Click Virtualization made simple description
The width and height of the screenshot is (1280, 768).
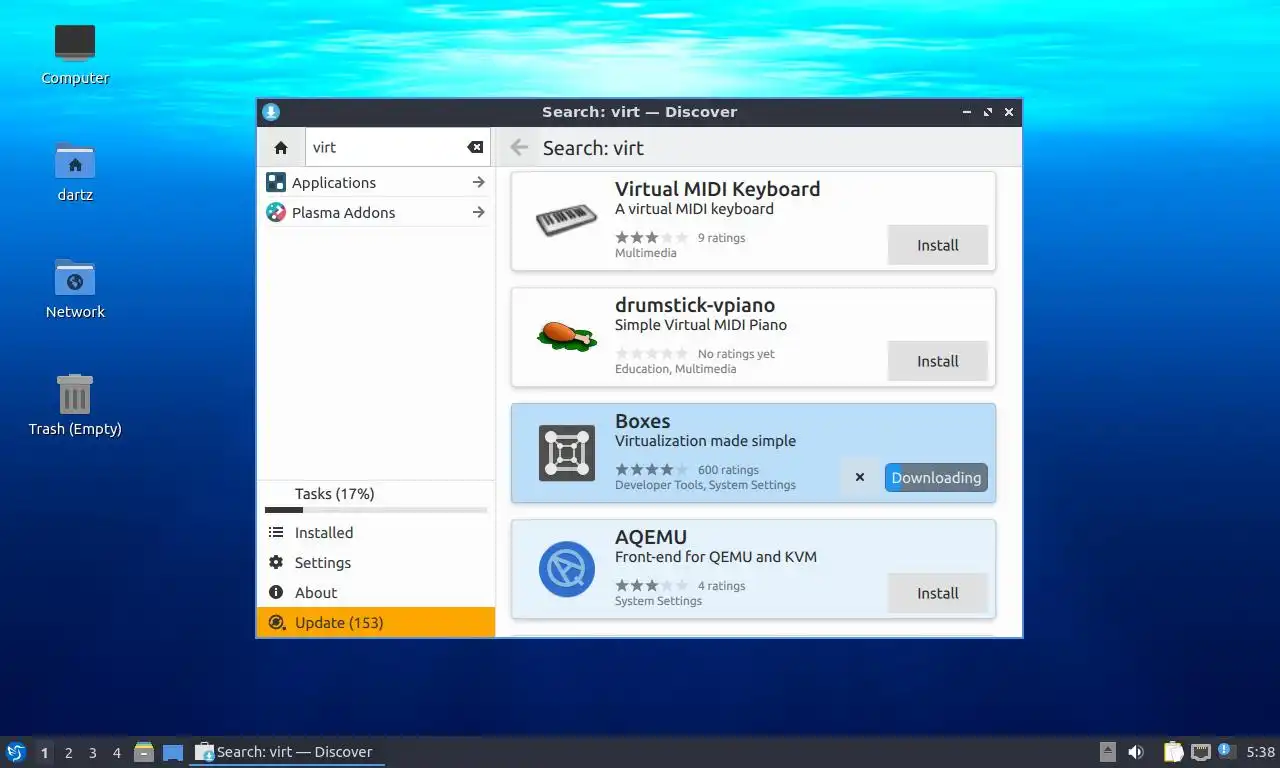pos(706,441)
